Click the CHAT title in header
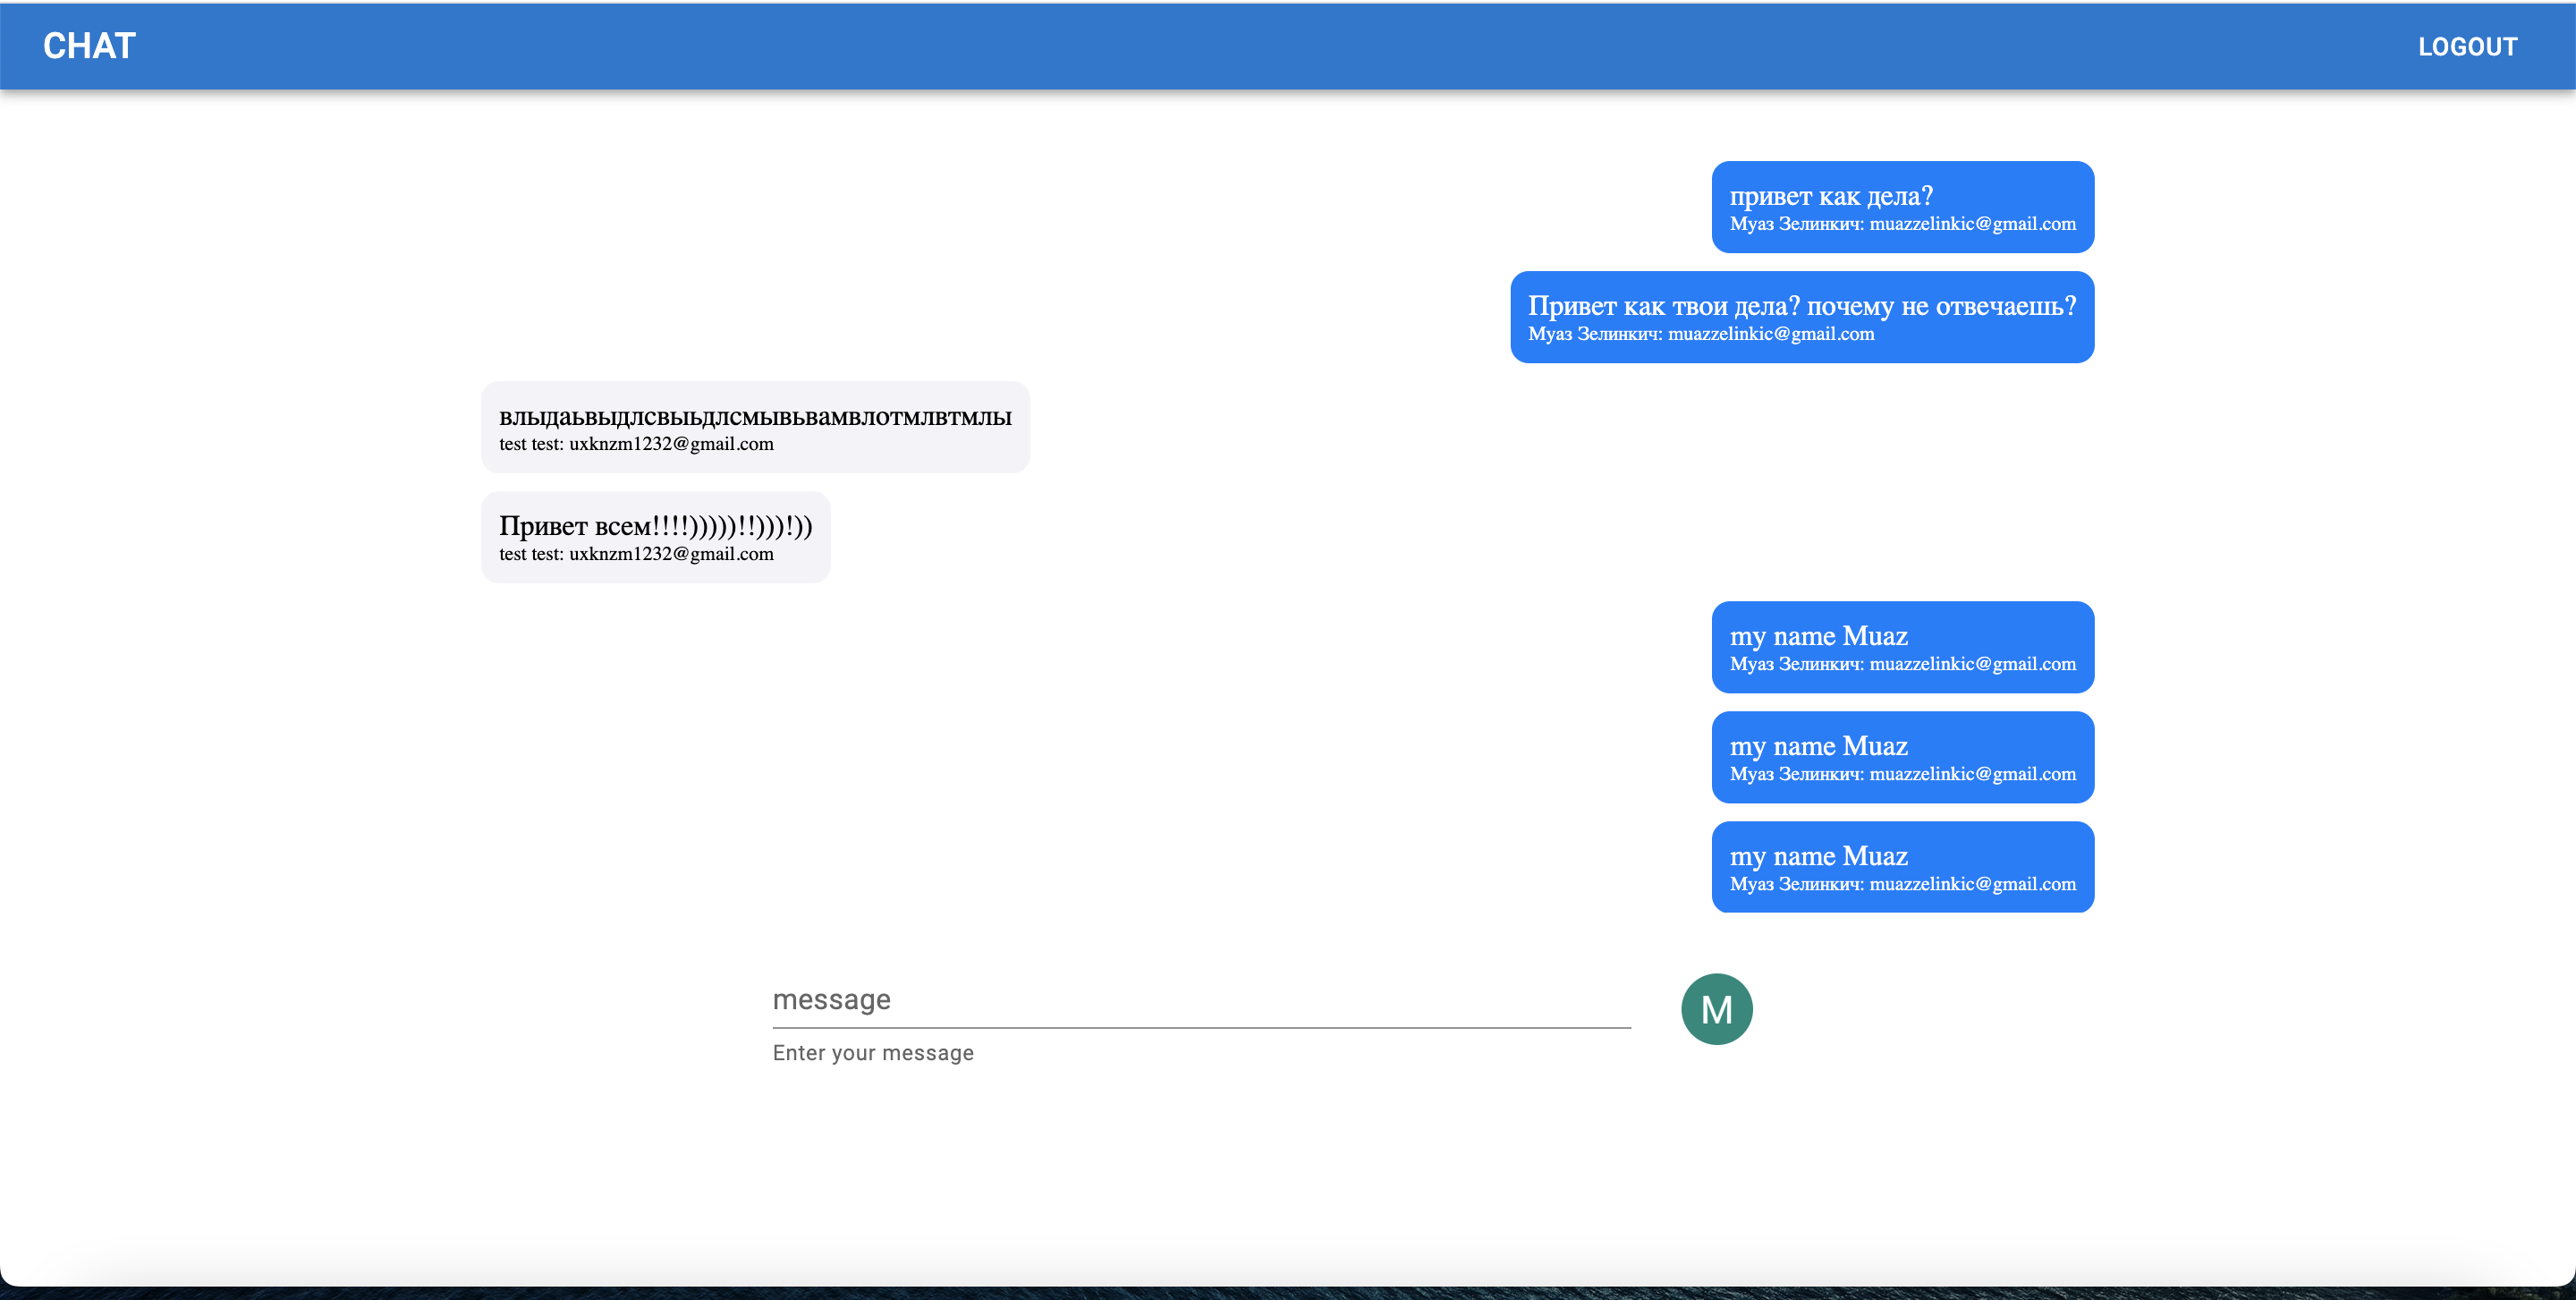Image resolution: width=2576 pixels, height=1300 pixels. pyautogui.click(x=89, y=46)
